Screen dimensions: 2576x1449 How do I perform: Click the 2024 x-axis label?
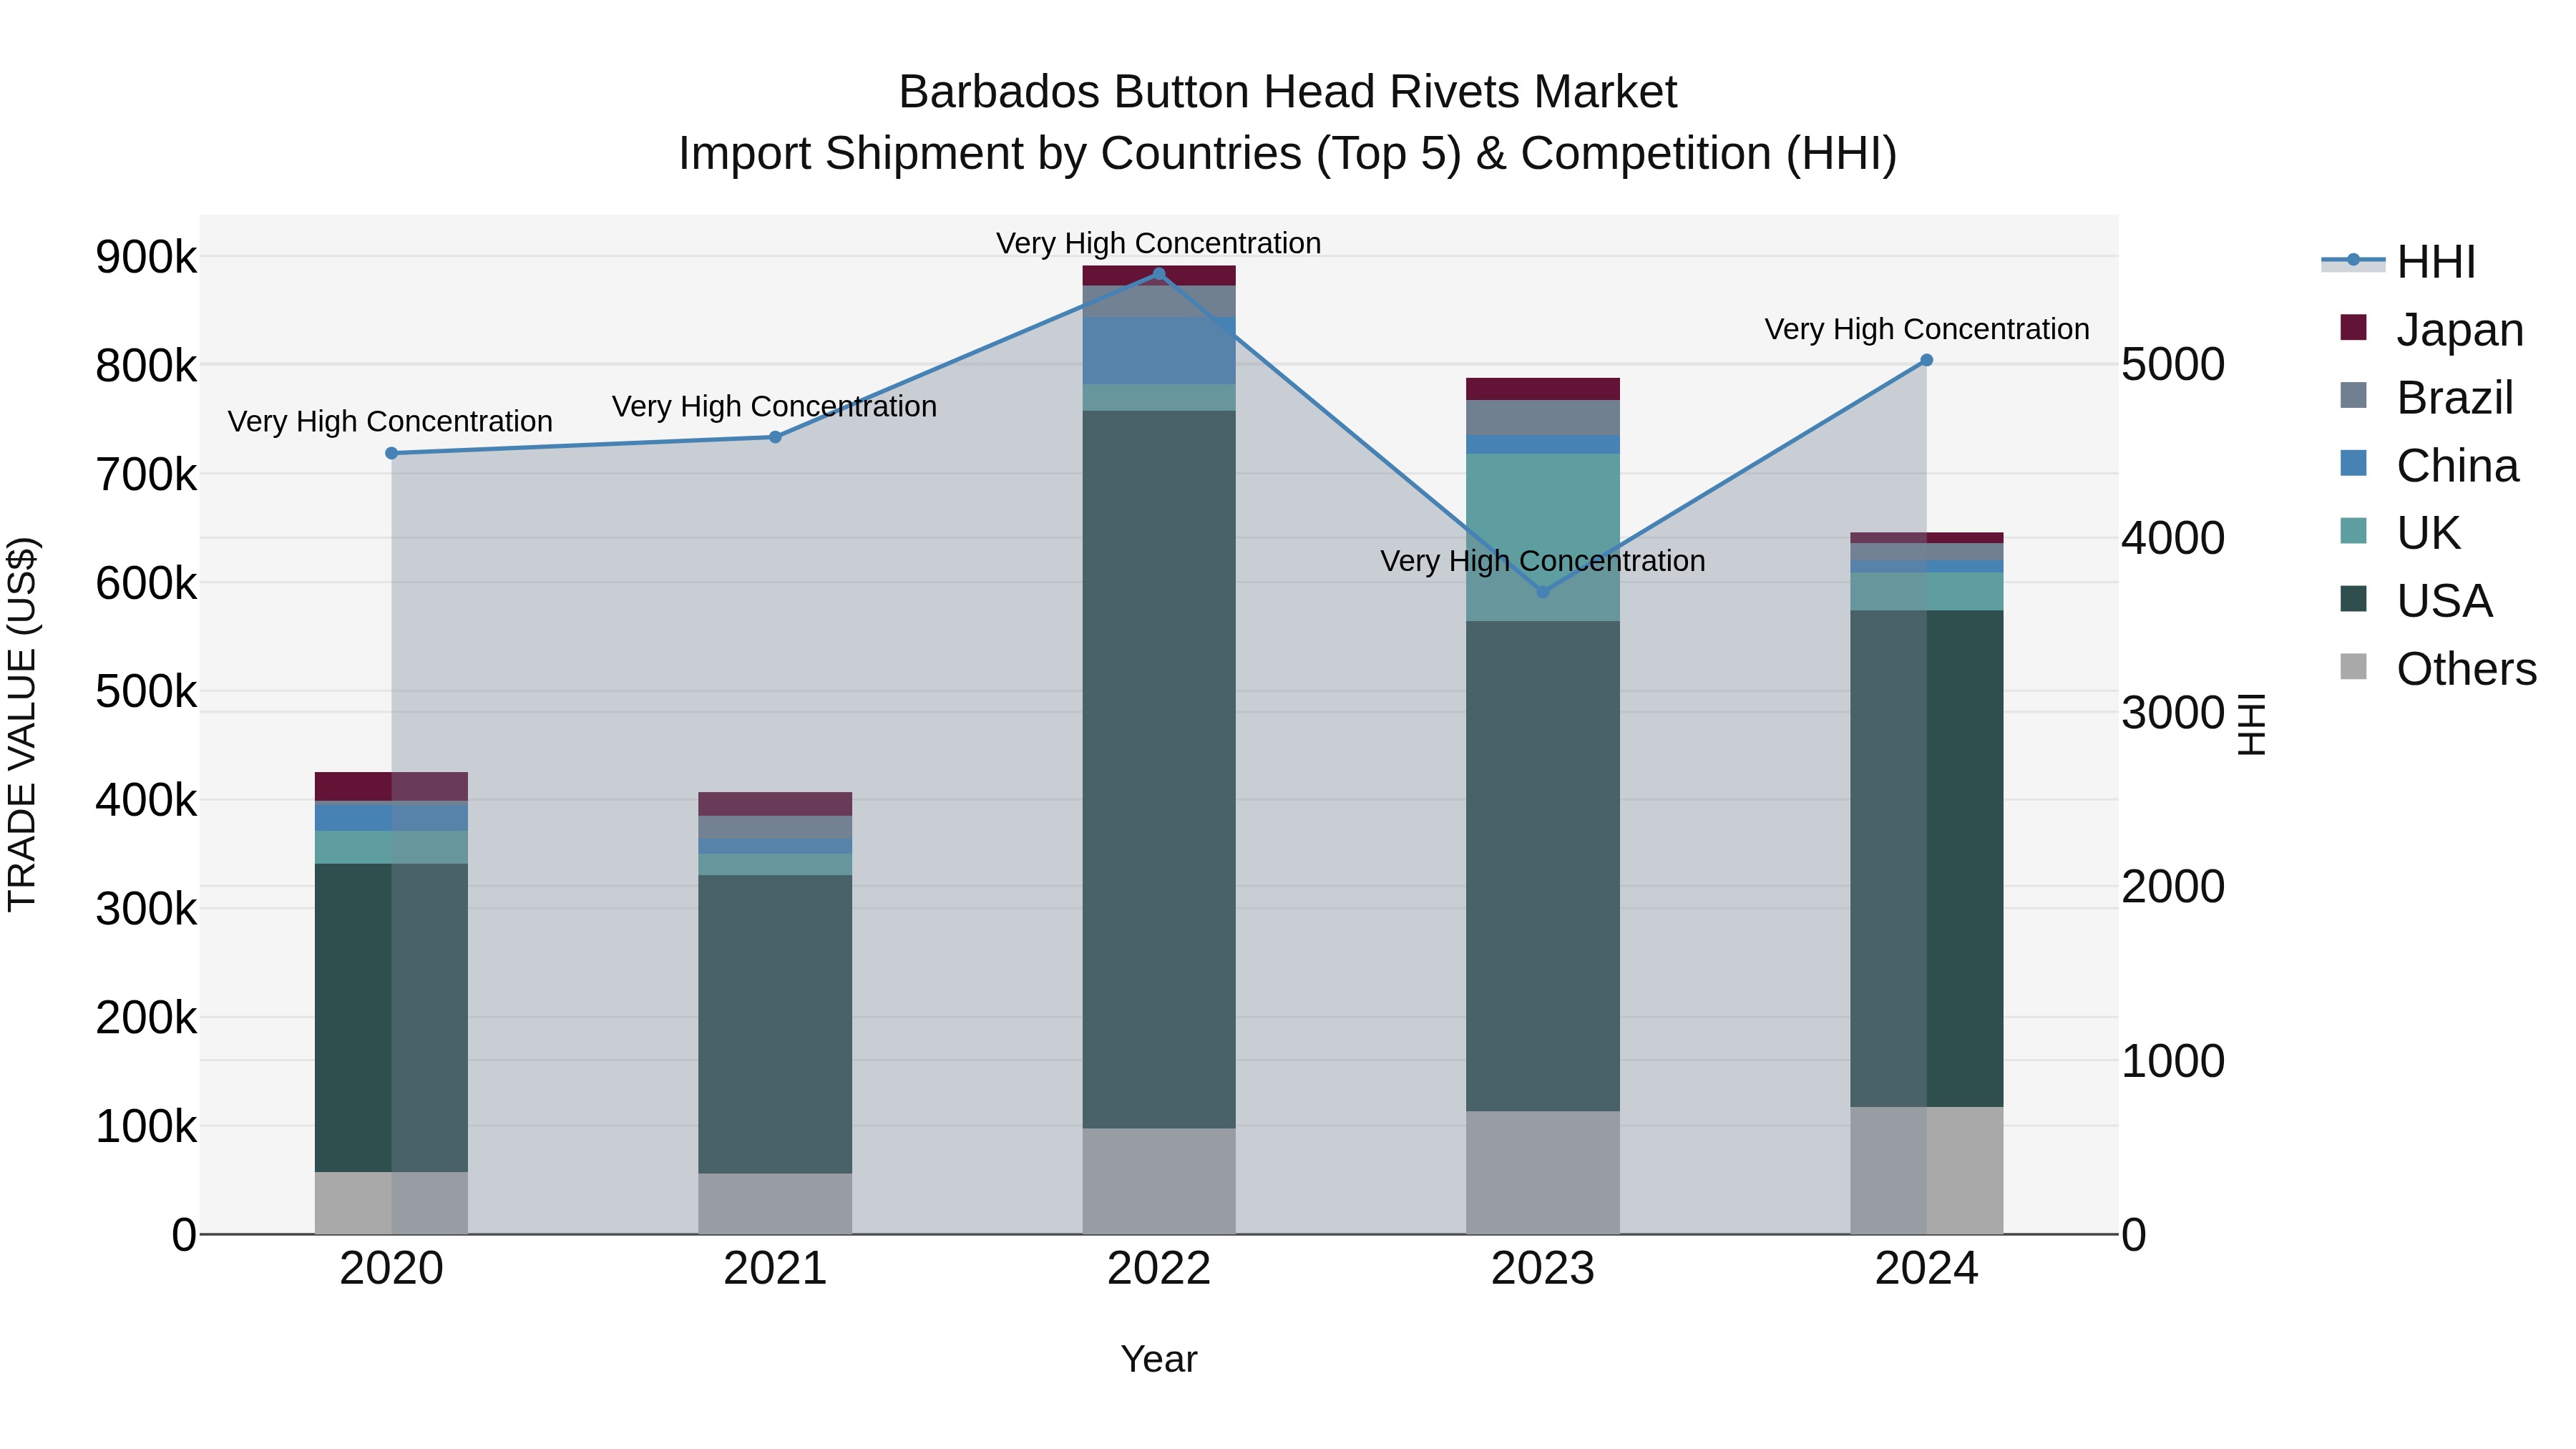pyautogui.click(x=1927, y=1269)
